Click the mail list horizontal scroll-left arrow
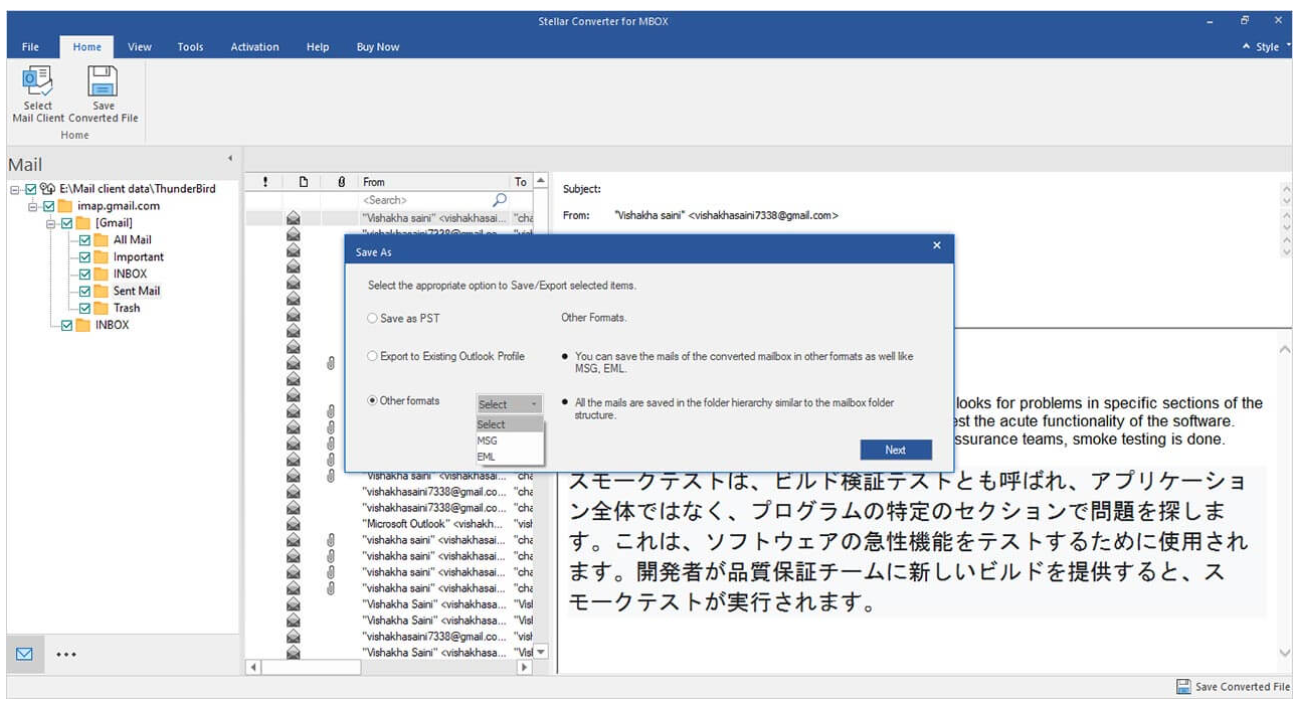The height and width of the screenshot is (703, 1300). coord(252,666)
